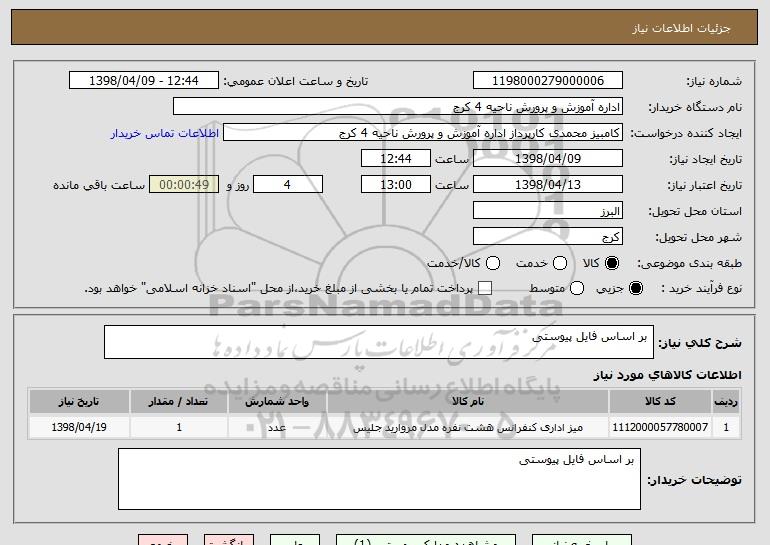
Task: Click the countdown timer 00:00:49
Action: click(x=184, y=185)
